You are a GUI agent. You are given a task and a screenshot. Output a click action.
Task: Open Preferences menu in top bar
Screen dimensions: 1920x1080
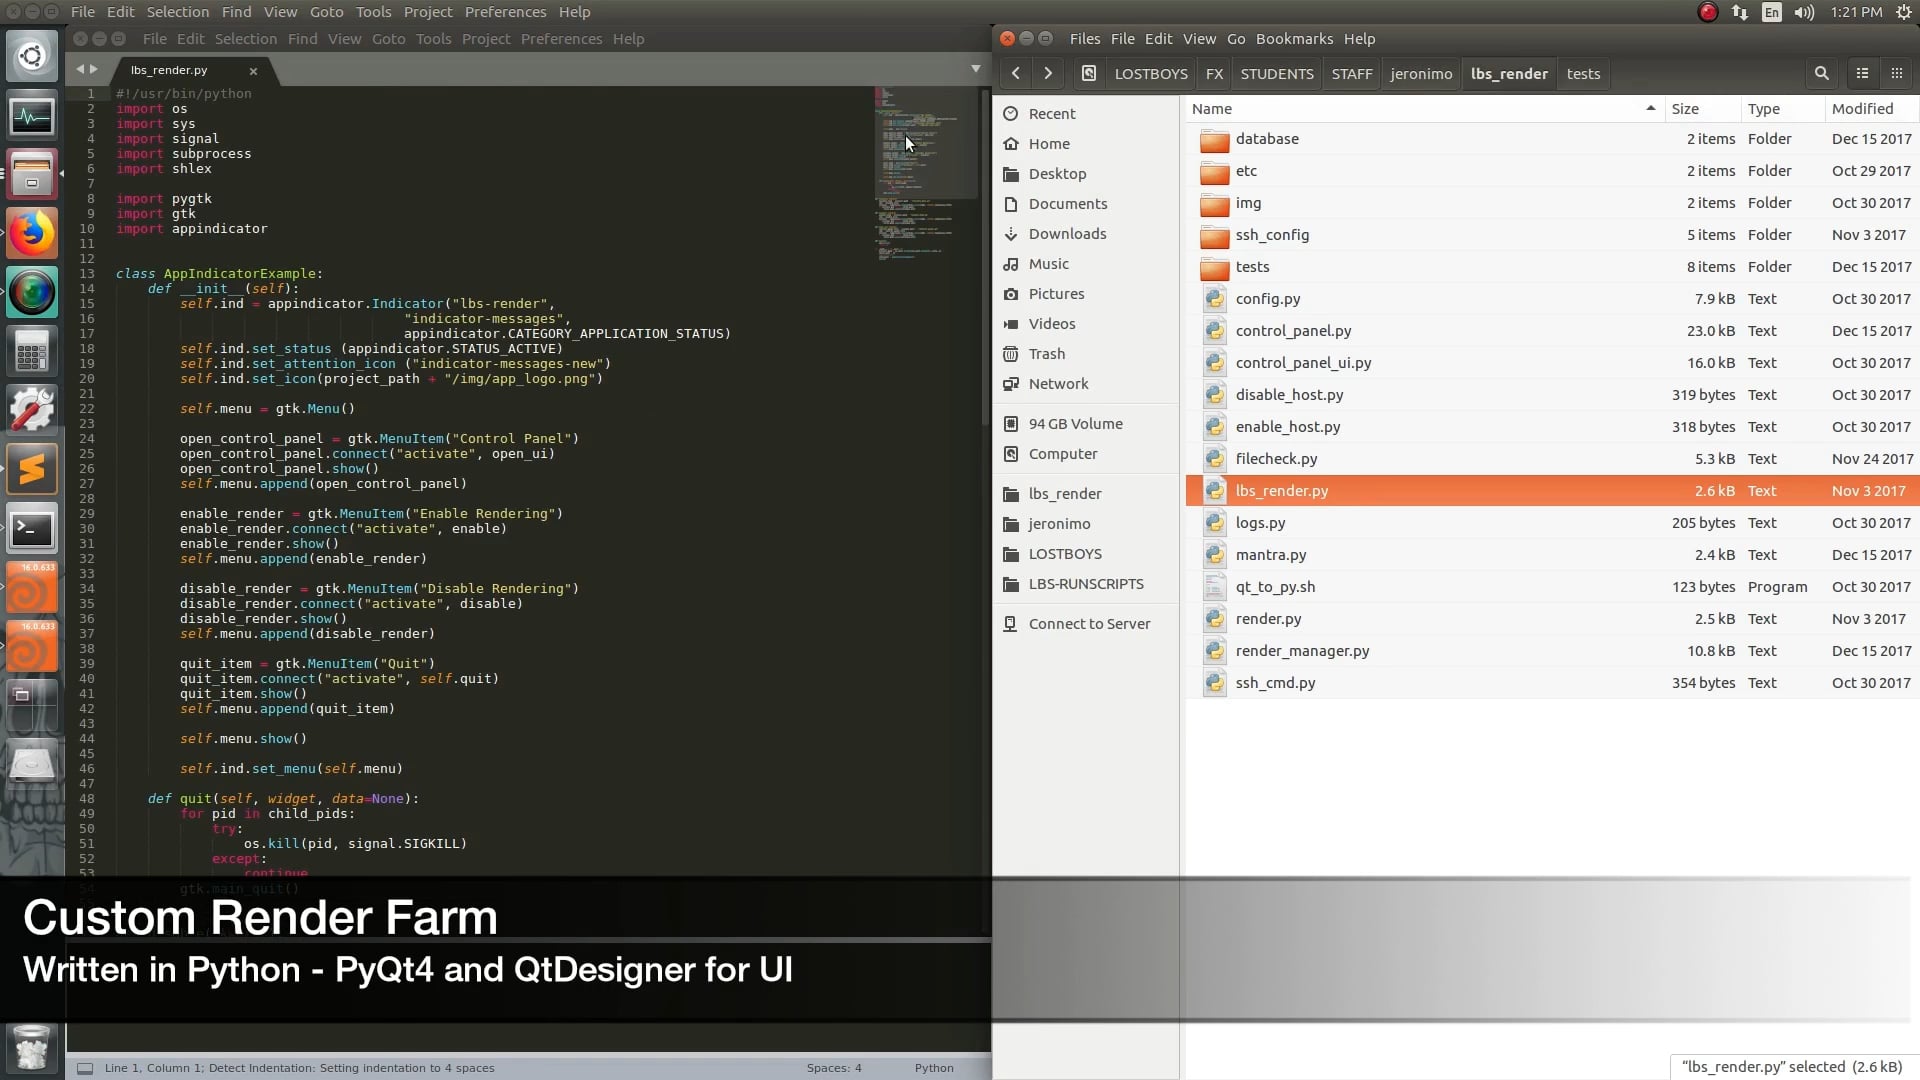tap(505, 12)
